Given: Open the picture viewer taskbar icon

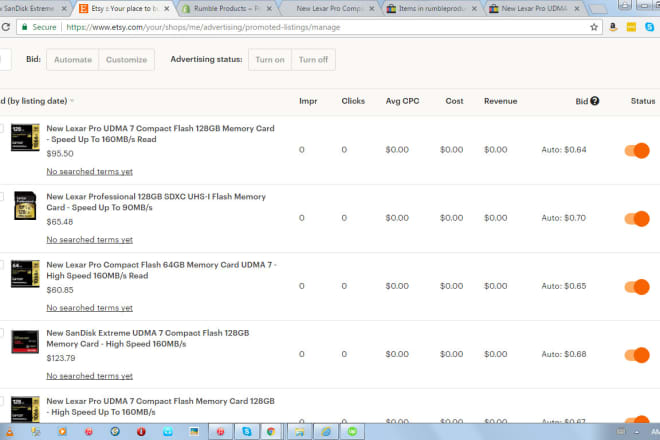Looking at the screenshot, I should (194, 432).
